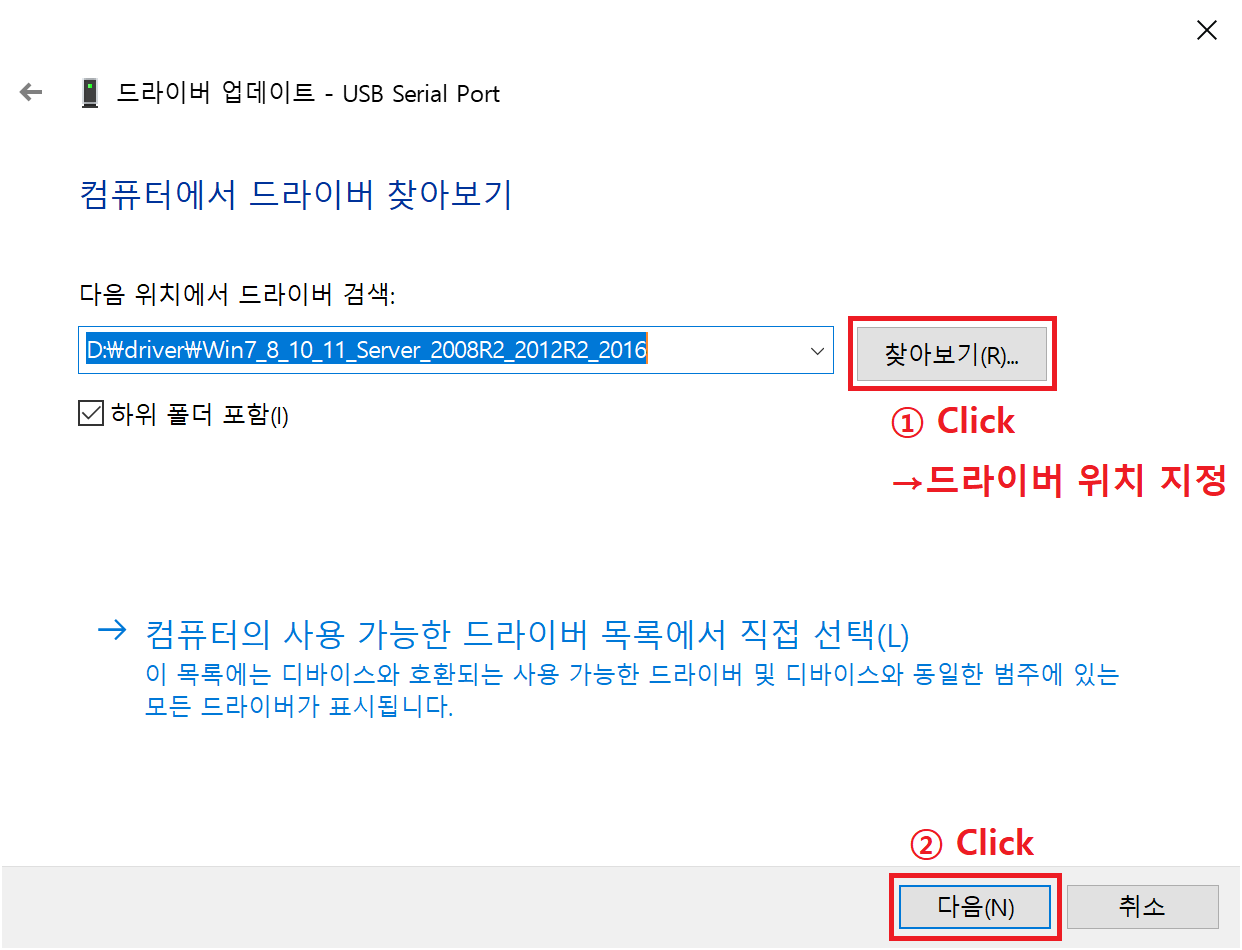Close the driver update dialog

(1207, 31)
